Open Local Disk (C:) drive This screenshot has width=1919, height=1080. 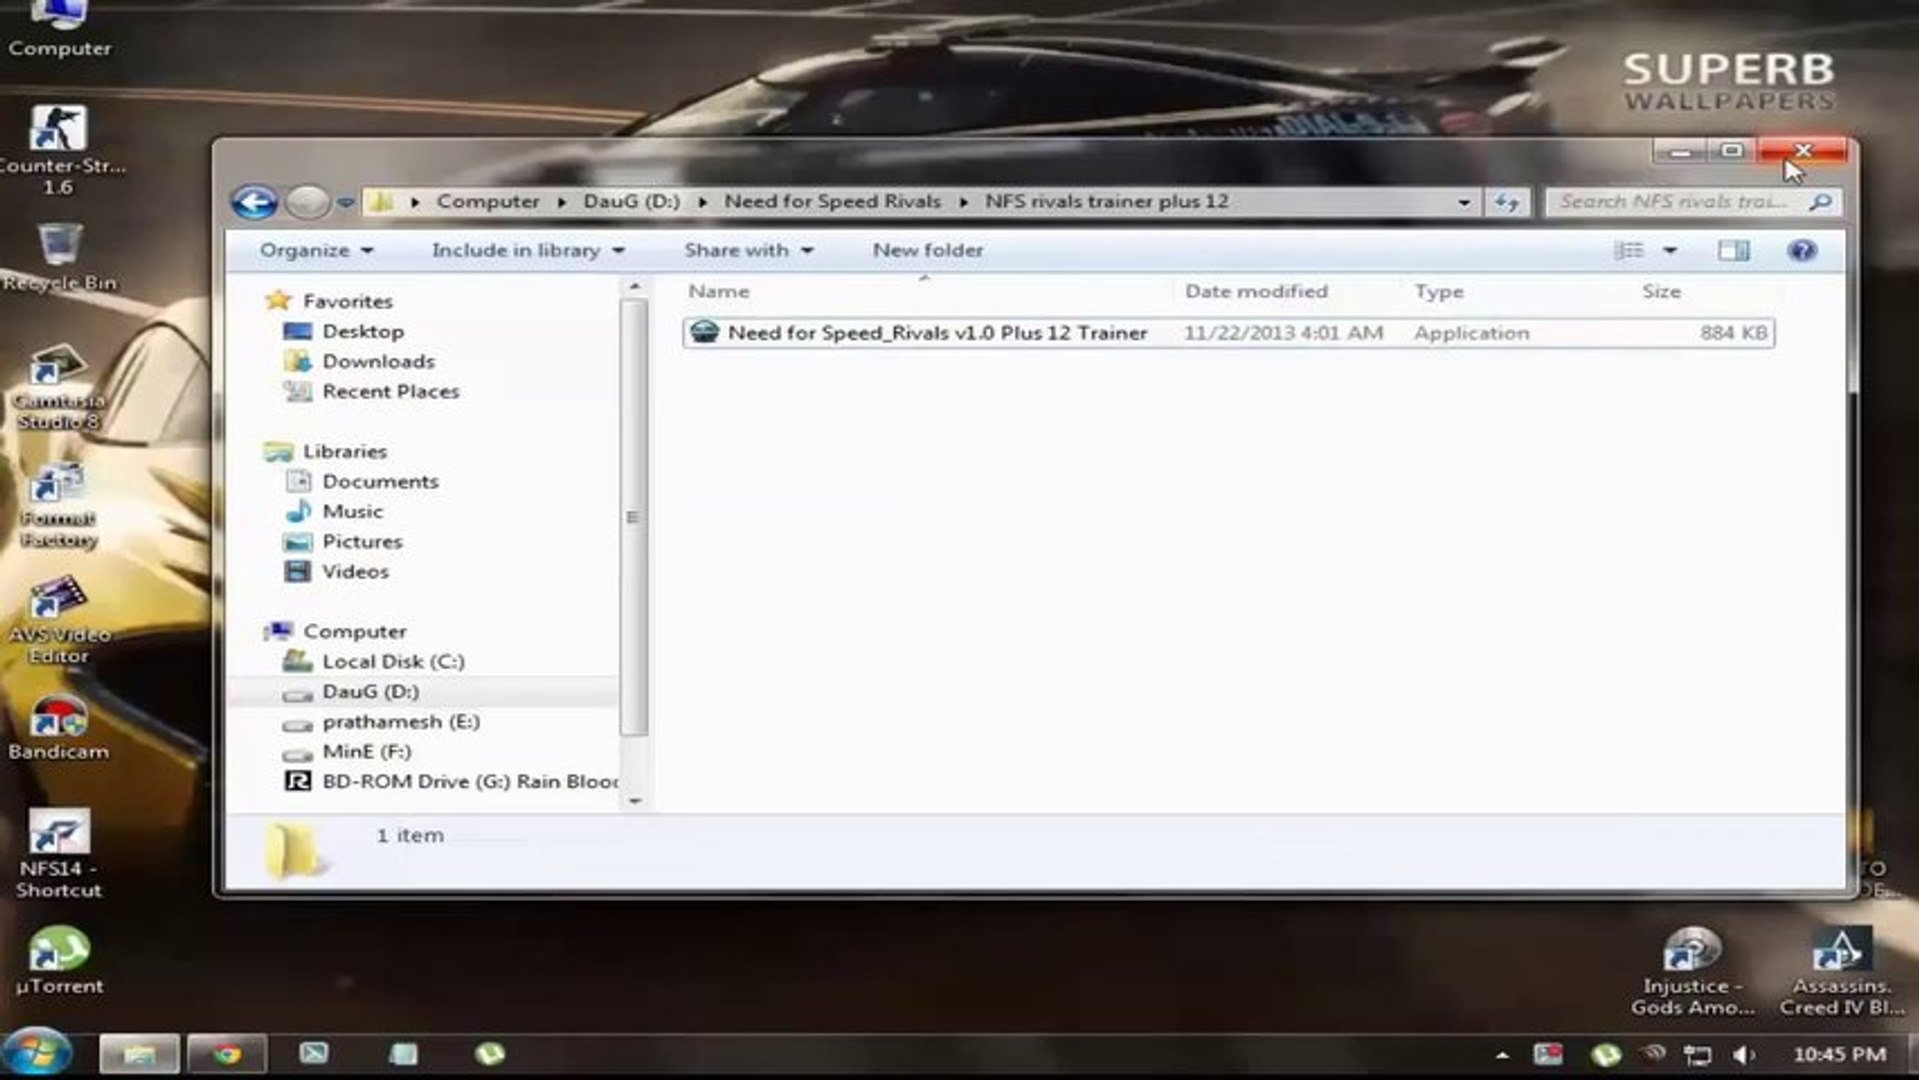click(x=393, y=661)
